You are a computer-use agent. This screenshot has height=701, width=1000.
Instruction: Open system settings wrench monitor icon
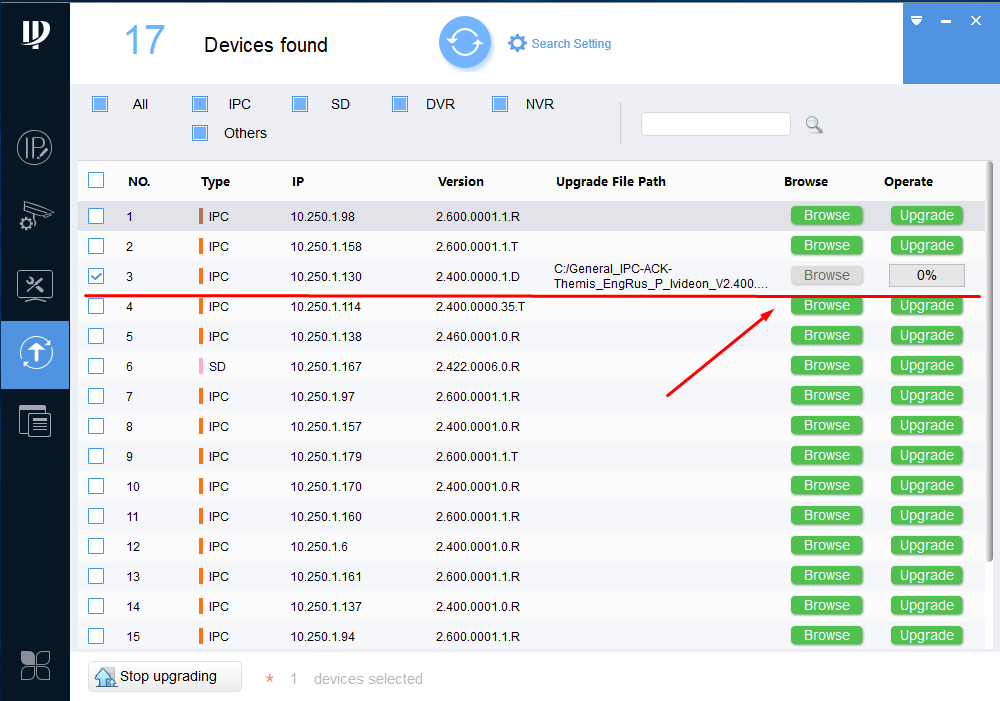click(x=35, y=285)
